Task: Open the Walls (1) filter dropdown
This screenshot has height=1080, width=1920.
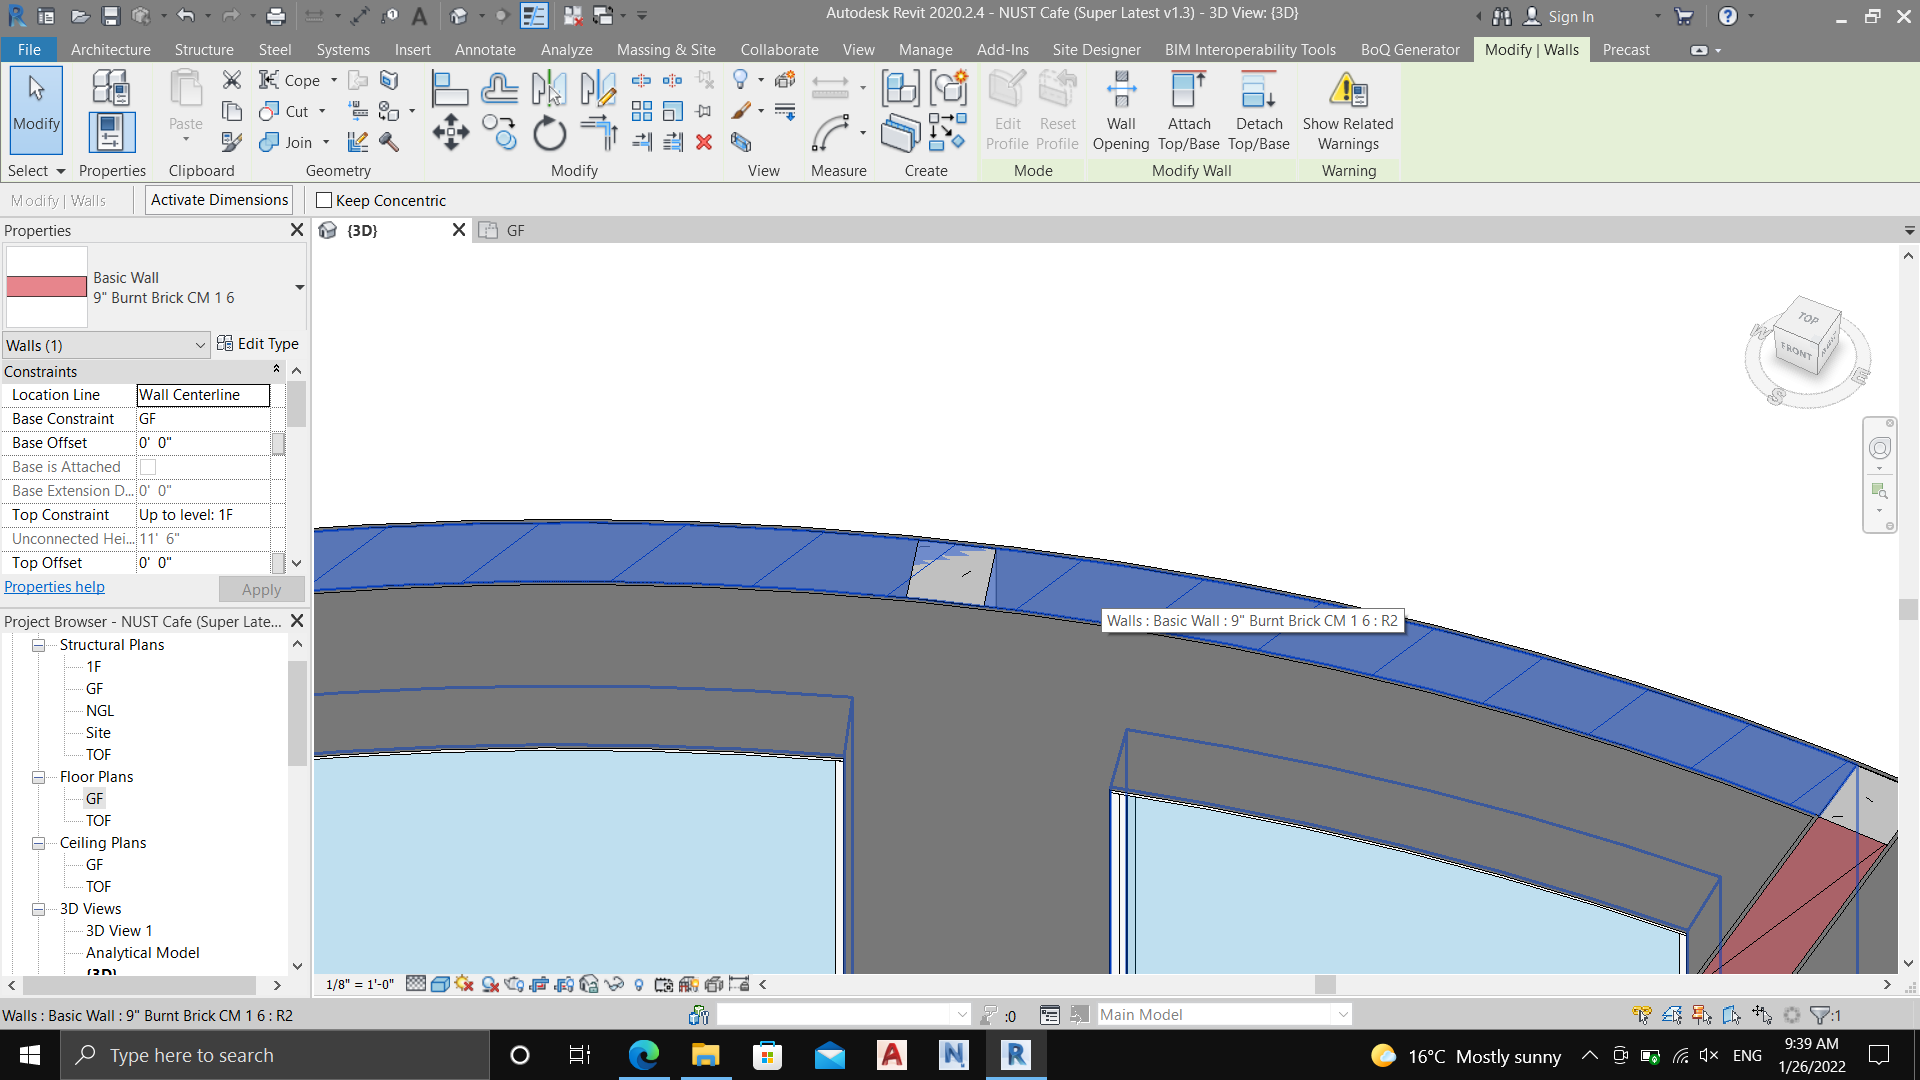Action: (106, 345)
